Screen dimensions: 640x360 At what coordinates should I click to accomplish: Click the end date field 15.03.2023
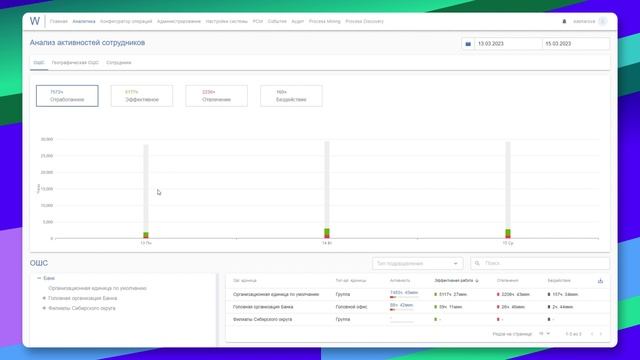pos(576,44)
